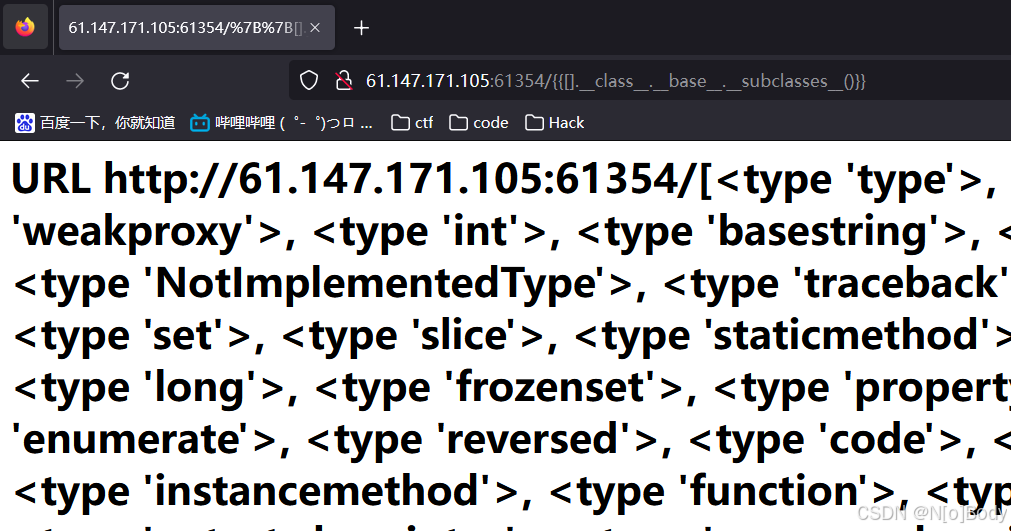Select the 61.147.171.105:61354 browser tab
The image size is (1011, 531).
tap(197, 28)
